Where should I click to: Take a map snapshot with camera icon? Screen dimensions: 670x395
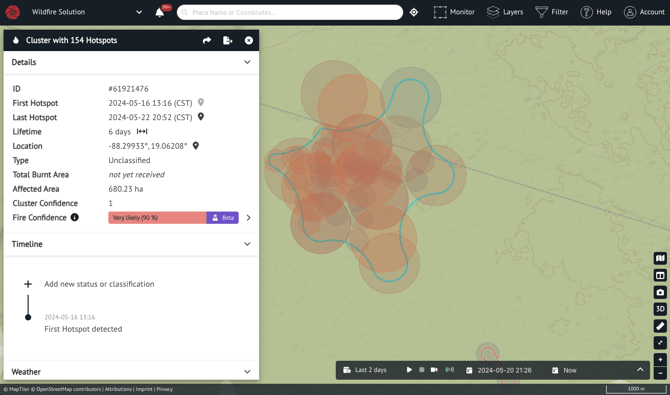[x=660, y=292]
